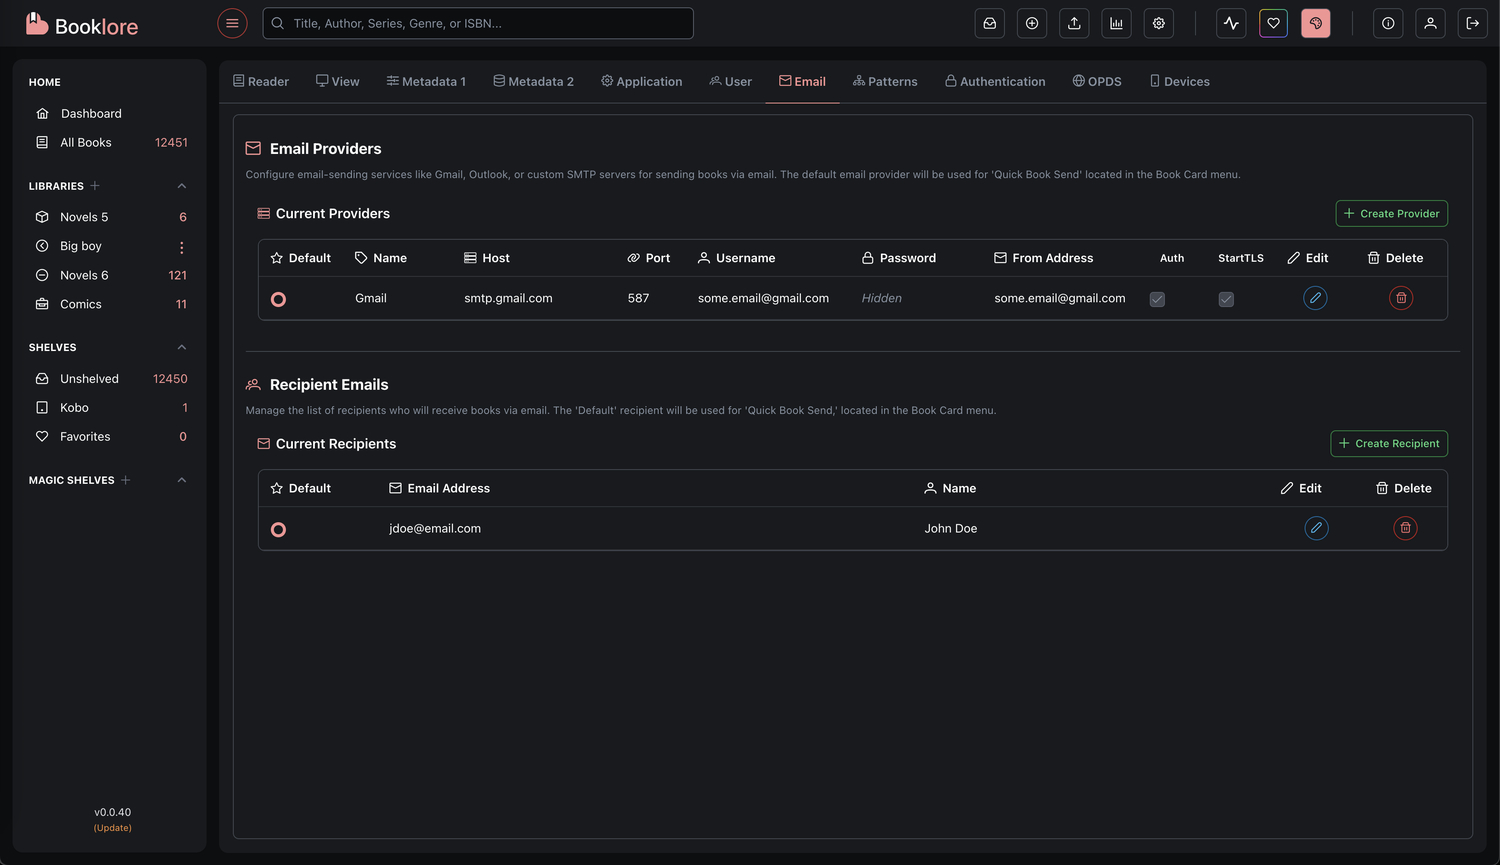Click the hamburger menu toggle icon
Viewport: 1500px width, 865px height.
[x=232, y=23]
